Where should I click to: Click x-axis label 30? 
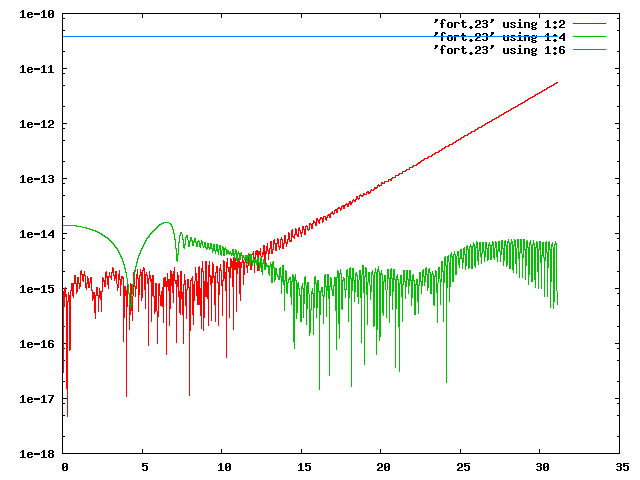click(542, 467)
